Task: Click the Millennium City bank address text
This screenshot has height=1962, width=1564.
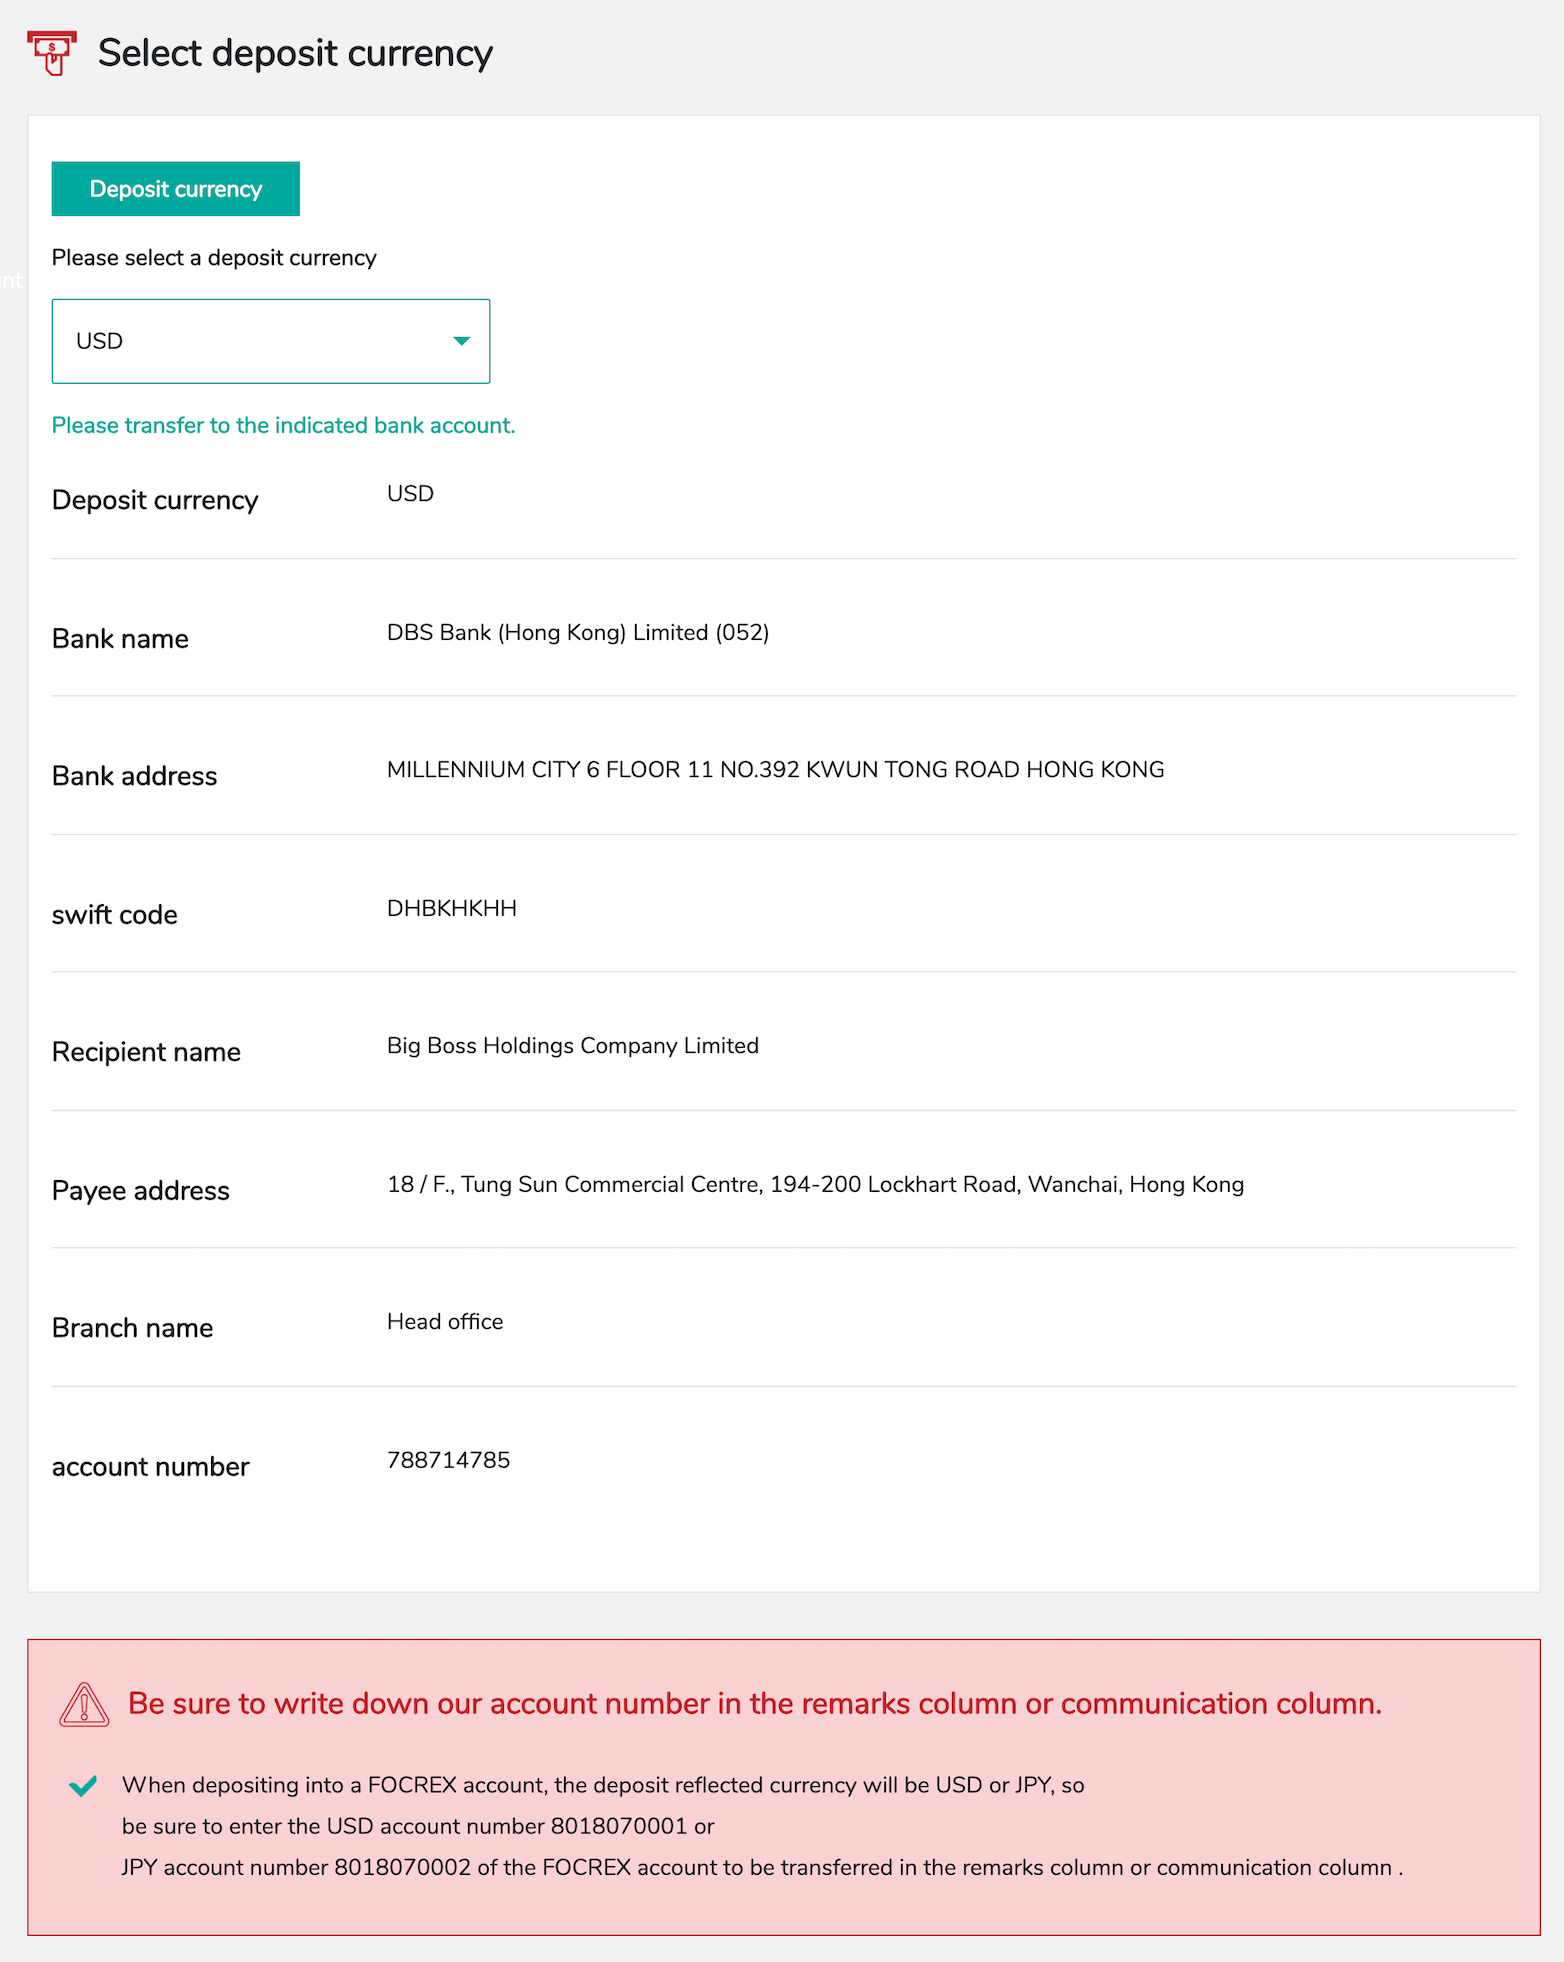Action: (x=775, y=769)
